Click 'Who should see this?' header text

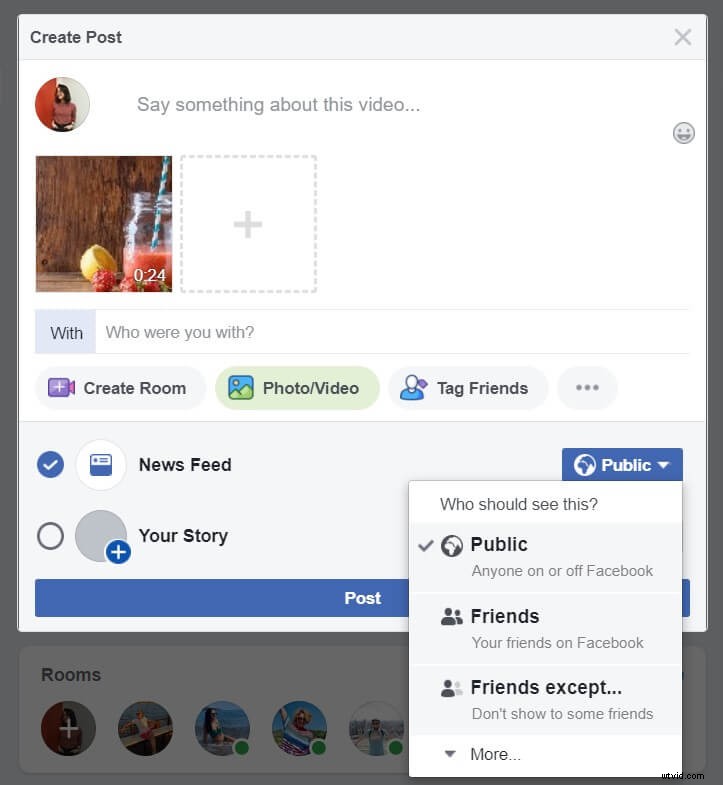coord(519,504)
